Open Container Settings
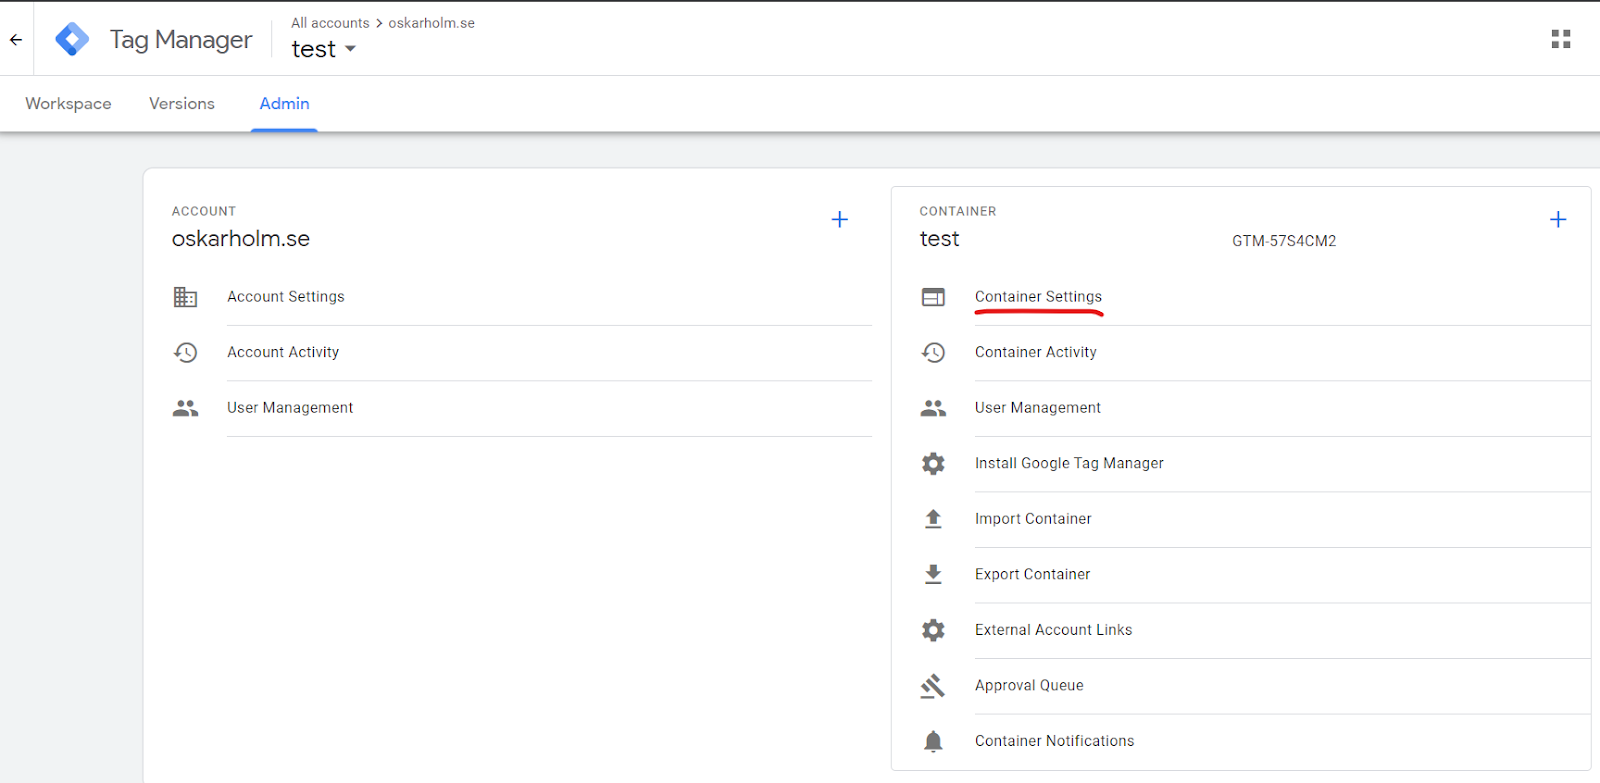 [1038, 297]
